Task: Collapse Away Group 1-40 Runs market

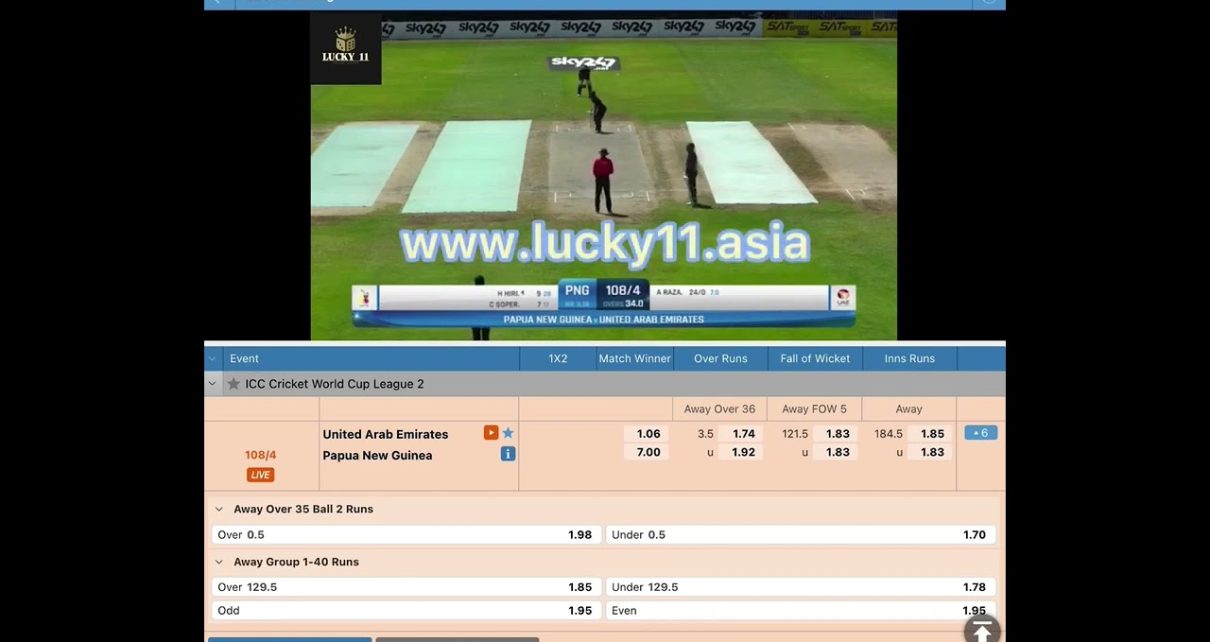Action: click(x=219, y=562)
